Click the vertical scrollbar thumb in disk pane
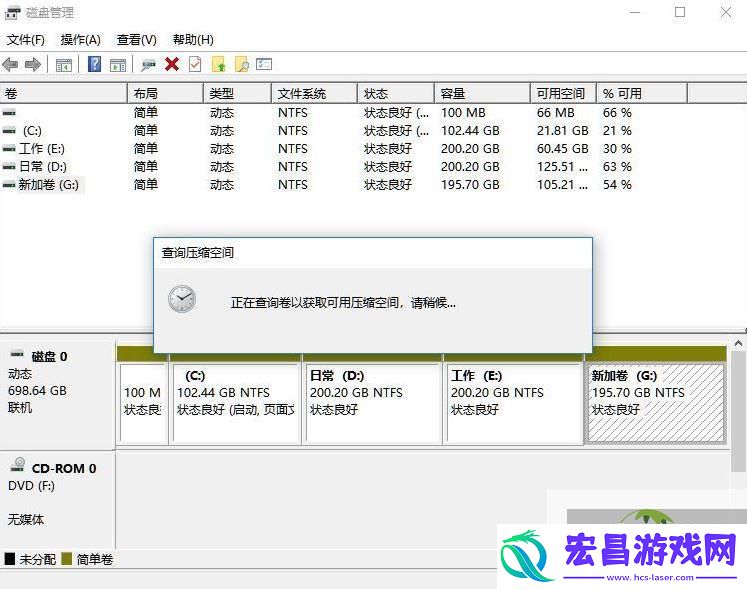 point(738,412)
